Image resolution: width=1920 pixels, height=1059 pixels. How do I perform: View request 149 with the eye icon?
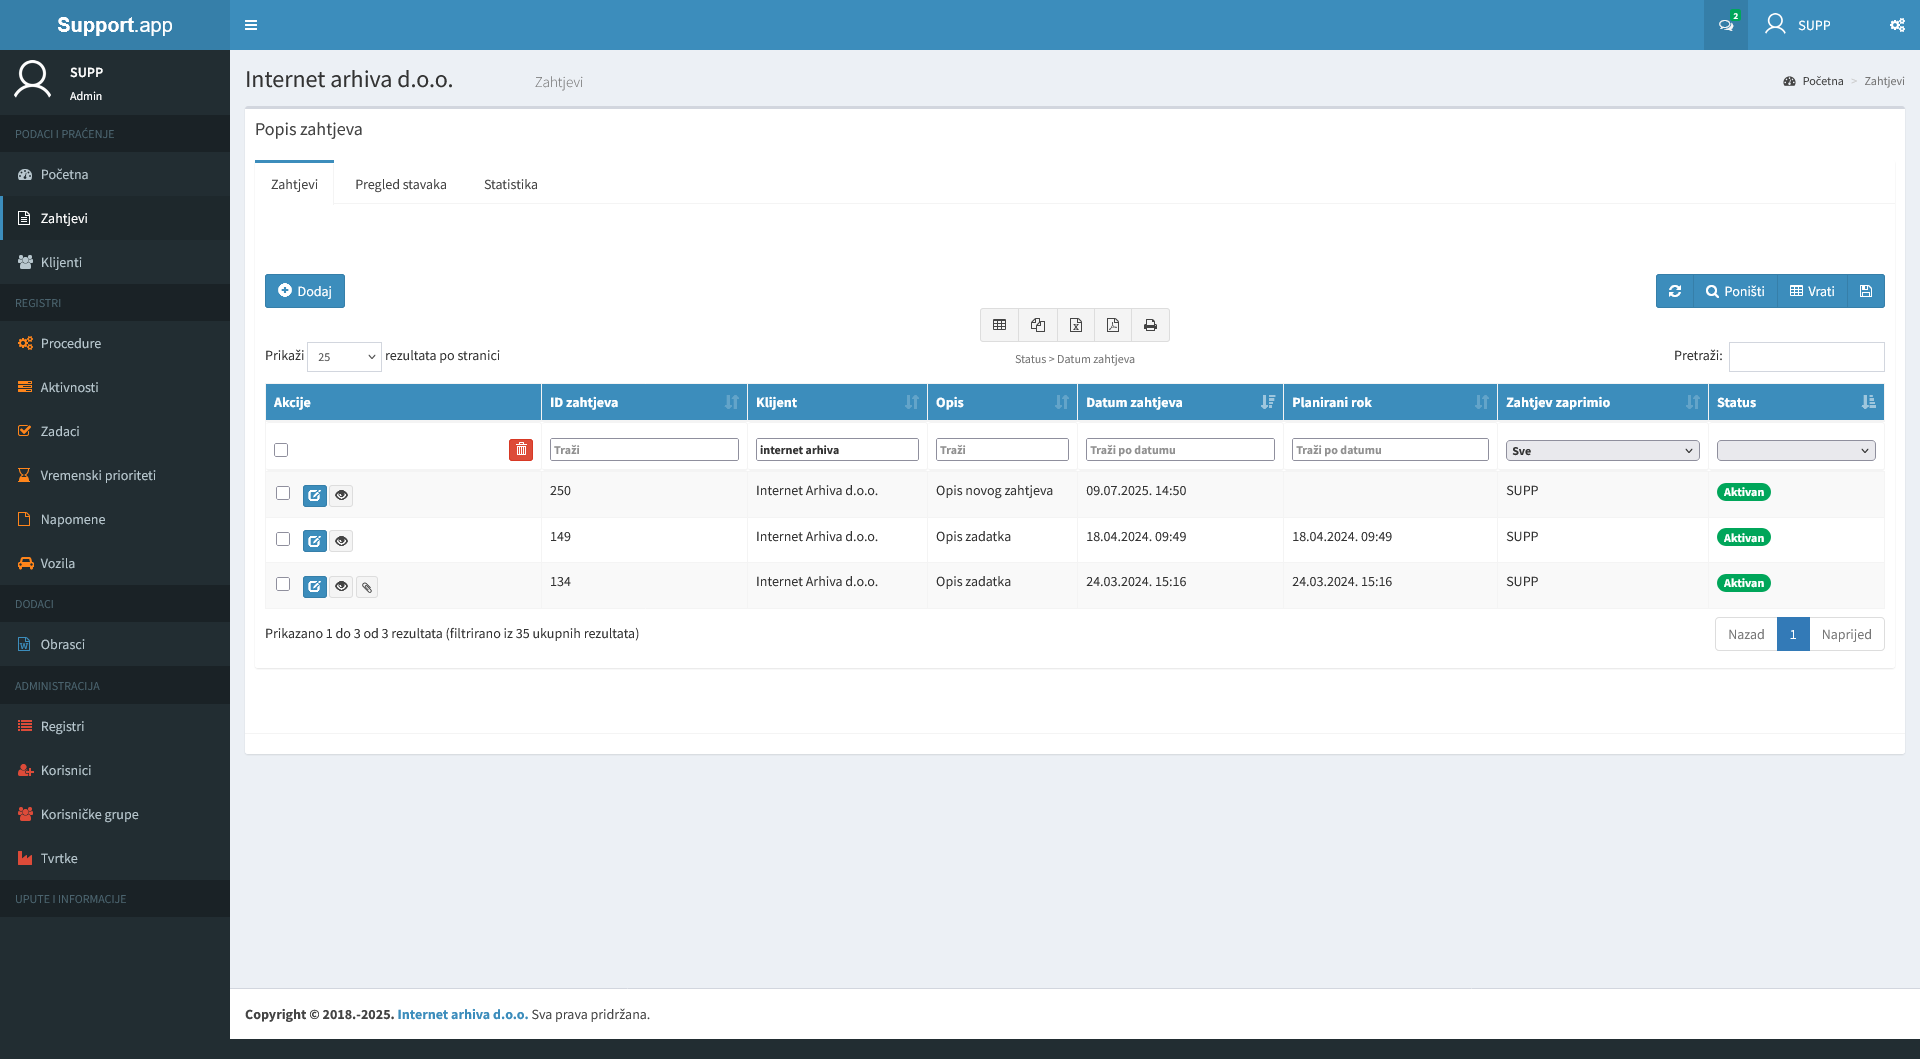[341, 541]
